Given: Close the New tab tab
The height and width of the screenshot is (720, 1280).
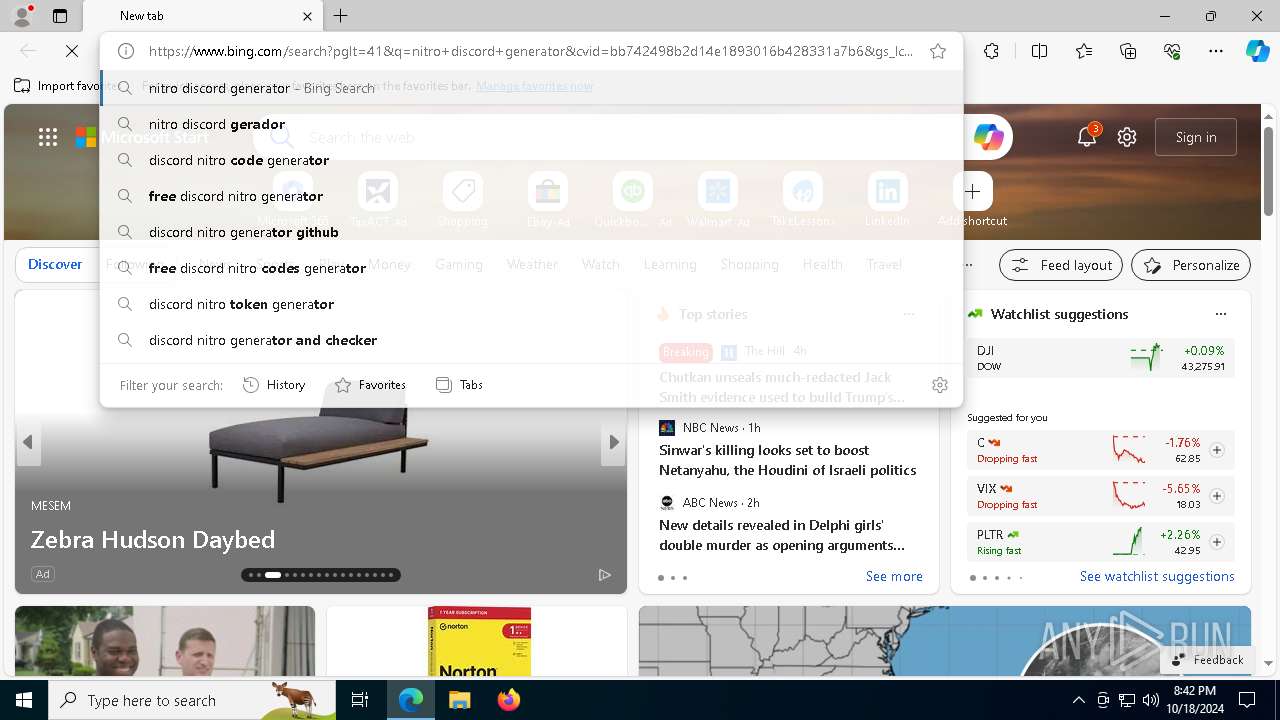Looking at the screenshot, I should [x=307, y=16].
